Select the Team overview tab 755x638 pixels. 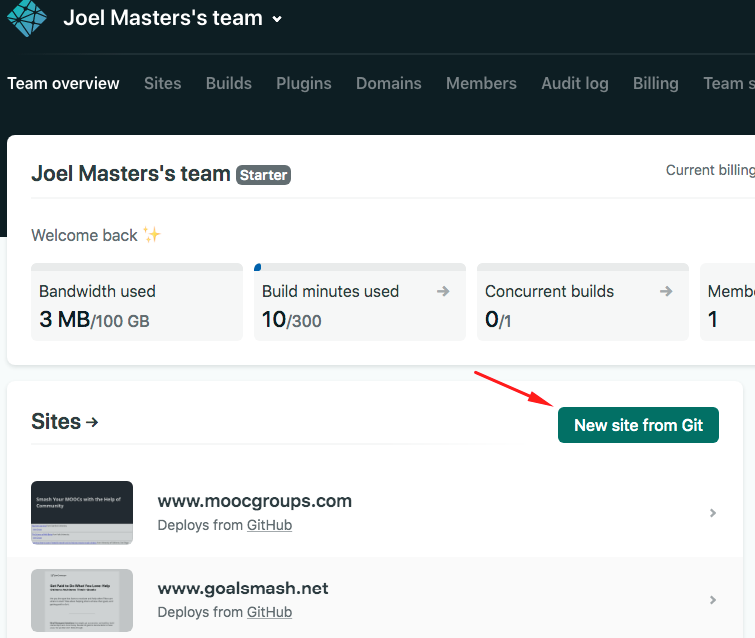click(63, 83)
